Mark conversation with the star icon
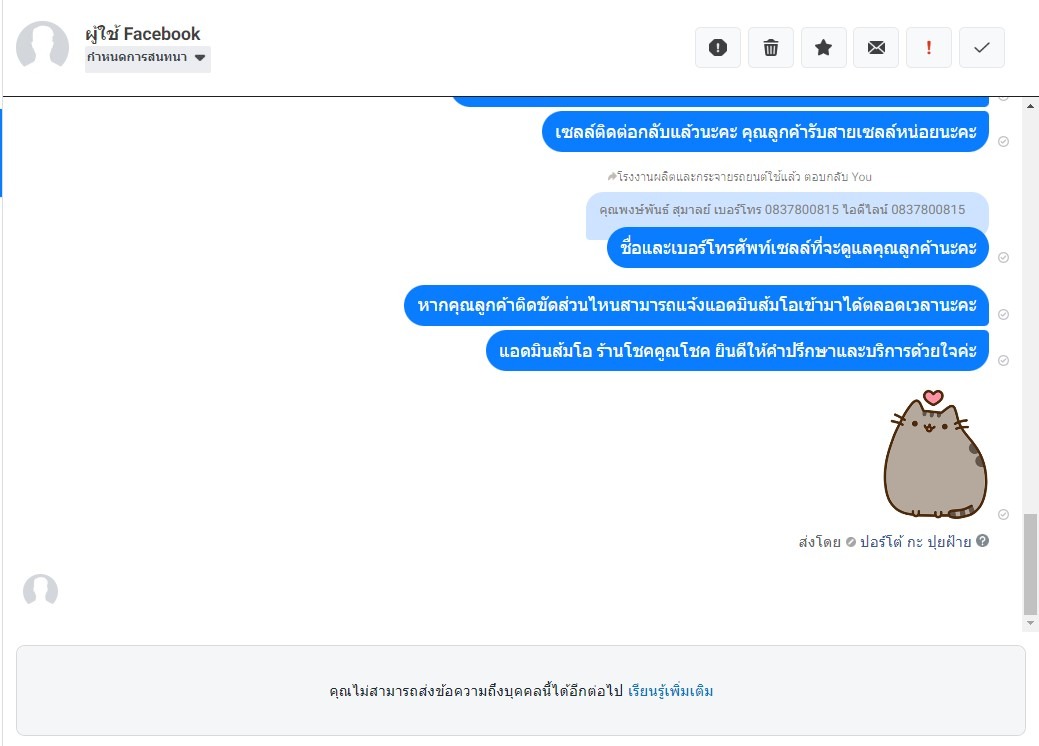 [824, 48]
